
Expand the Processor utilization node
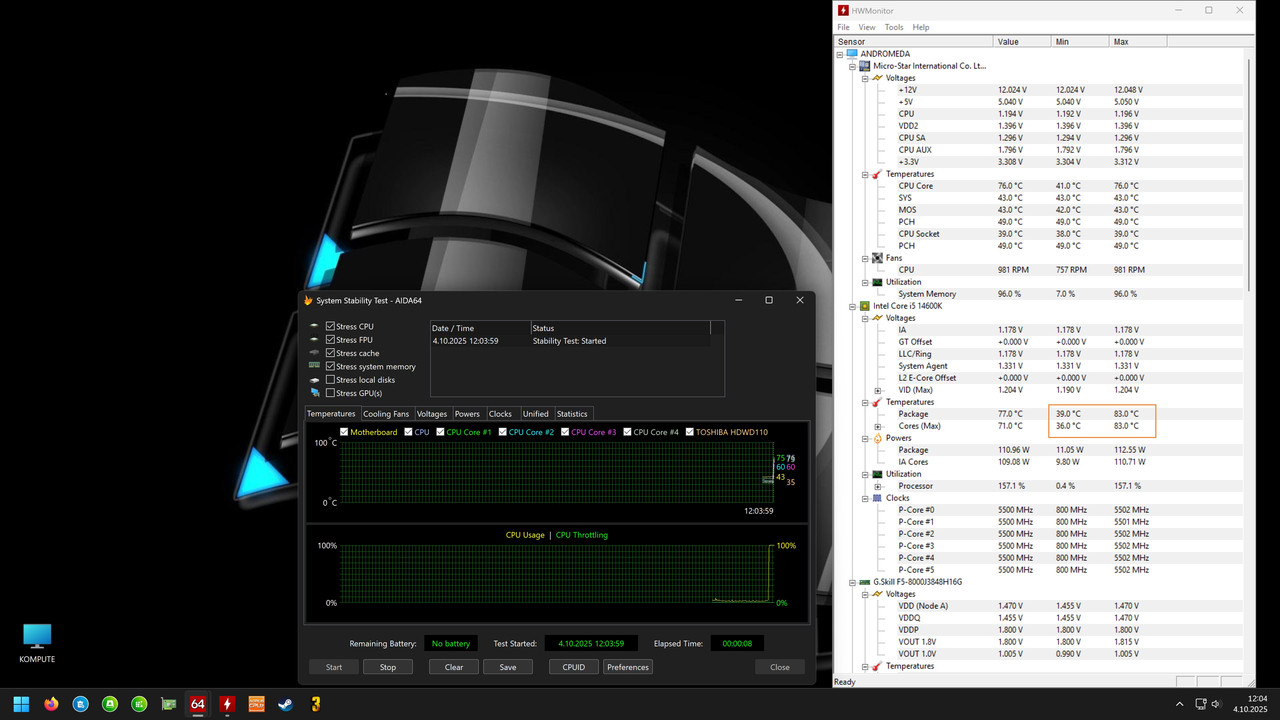pyautogui.click(x=878, y=486)
